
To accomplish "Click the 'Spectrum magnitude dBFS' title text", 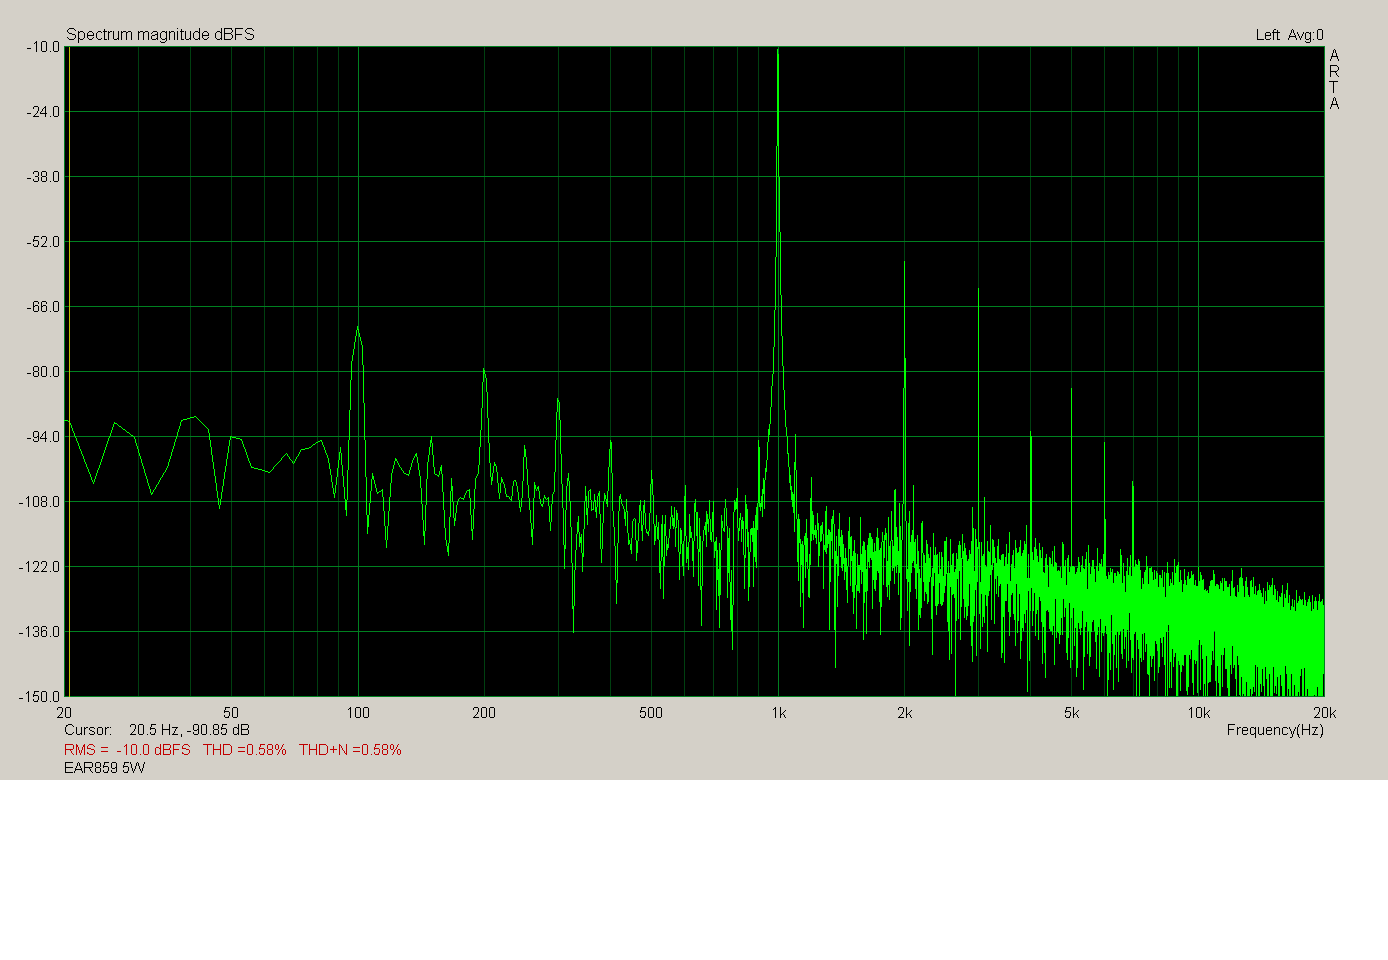I will (160, 34).
